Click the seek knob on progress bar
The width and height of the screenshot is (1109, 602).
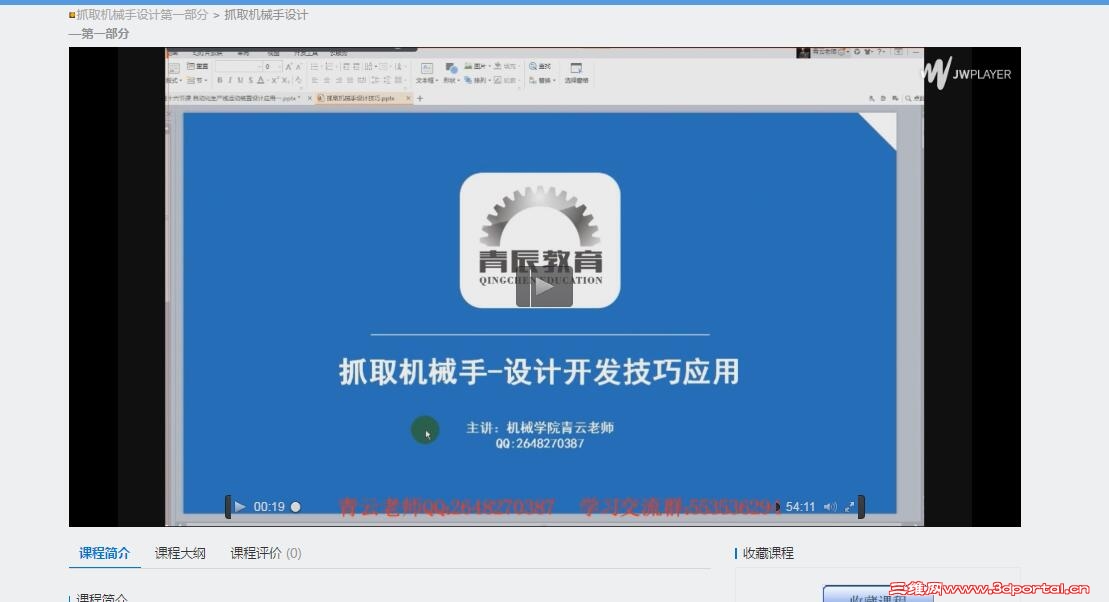[x=296, y=507]
